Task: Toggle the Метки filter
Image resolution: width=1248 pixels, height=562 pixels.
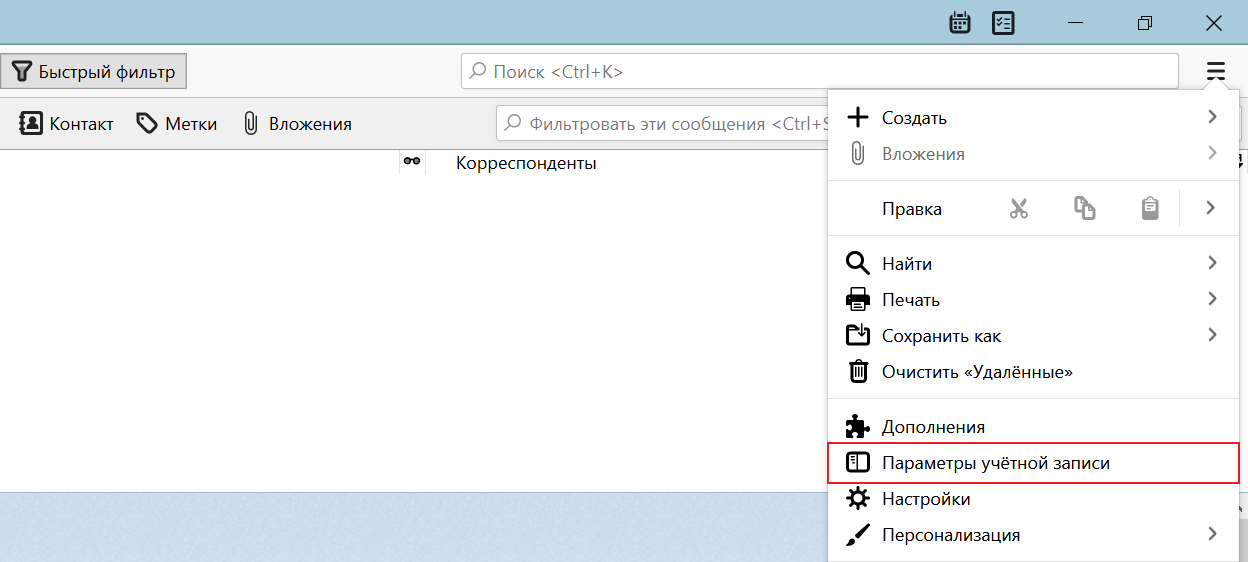Action: 177,124
